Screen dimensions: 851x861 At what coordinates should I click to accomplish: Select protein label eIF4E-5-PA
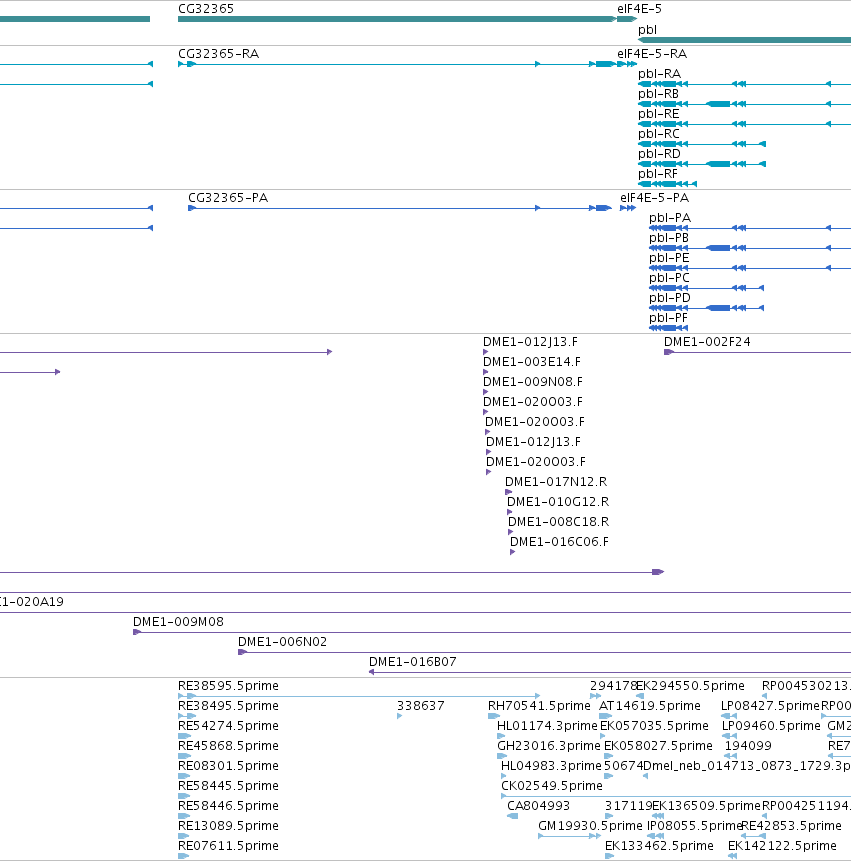[x=654, y=198]
